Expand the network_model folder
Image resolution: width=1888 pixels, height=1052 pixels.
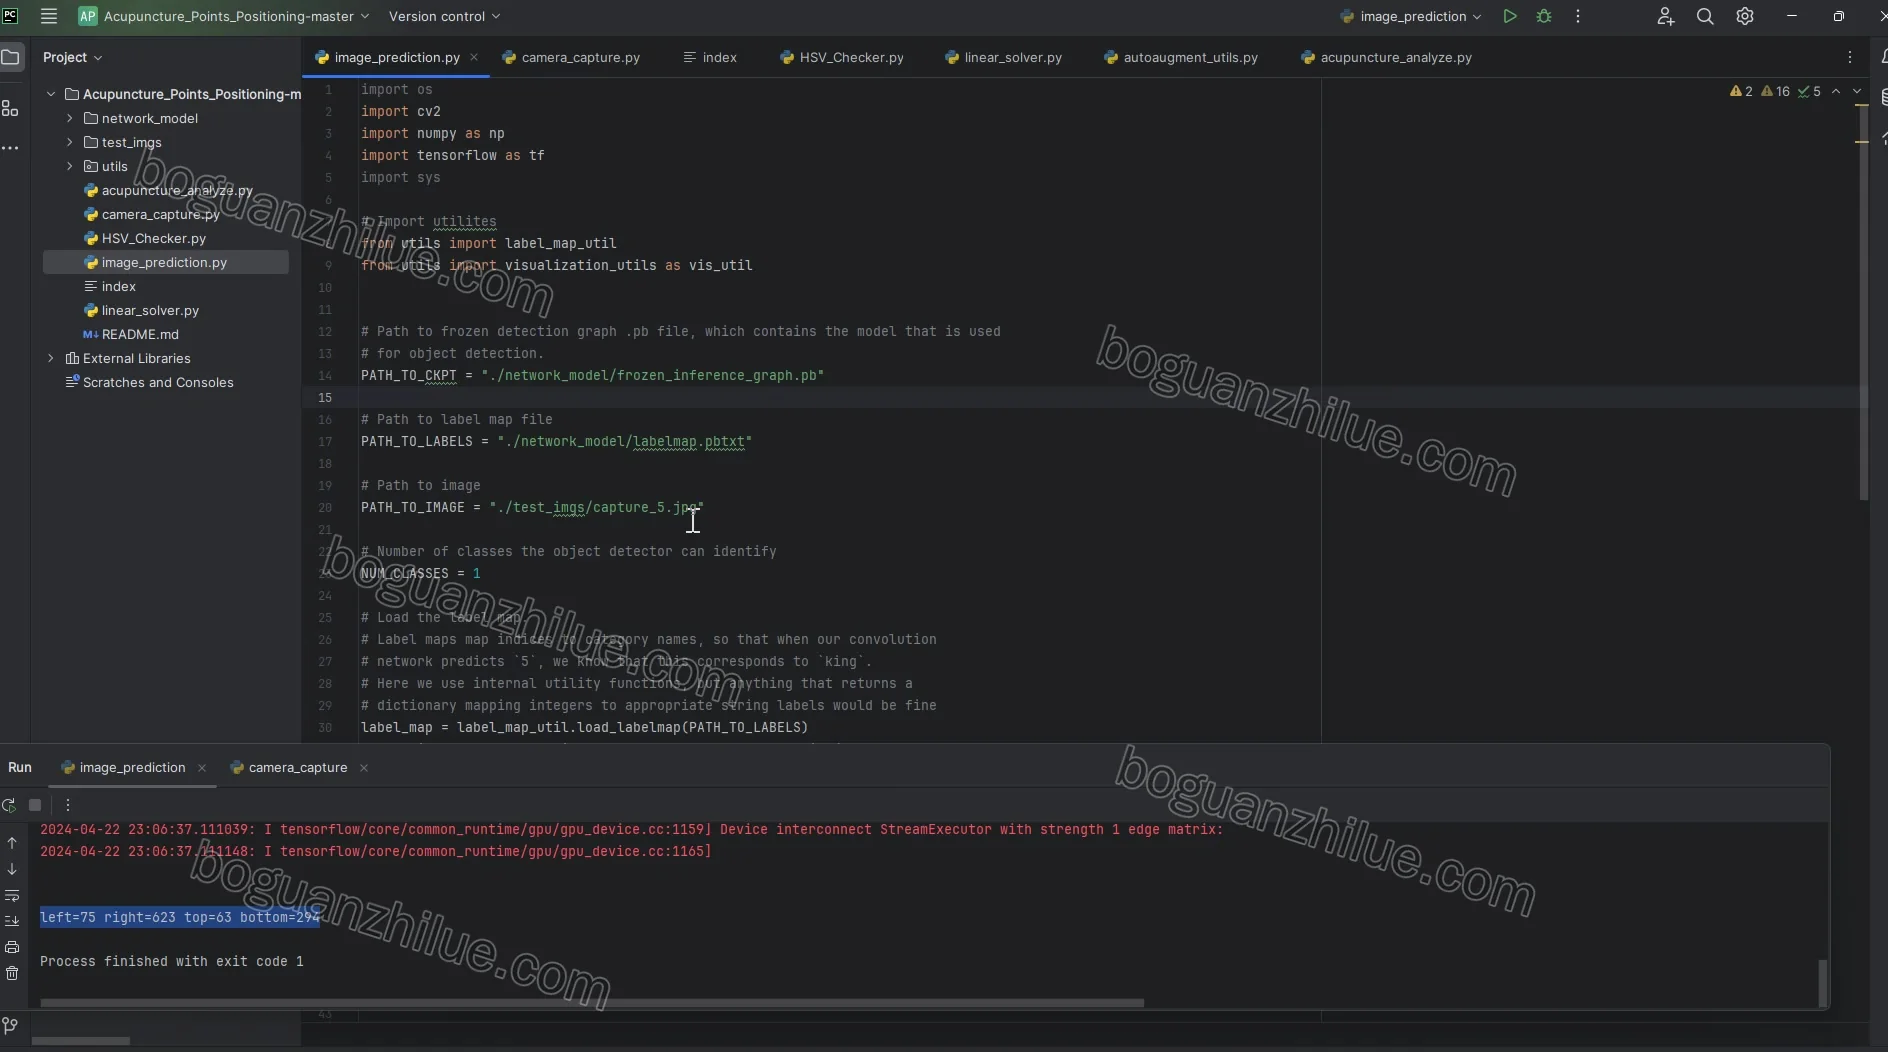(x=70, y=118)
